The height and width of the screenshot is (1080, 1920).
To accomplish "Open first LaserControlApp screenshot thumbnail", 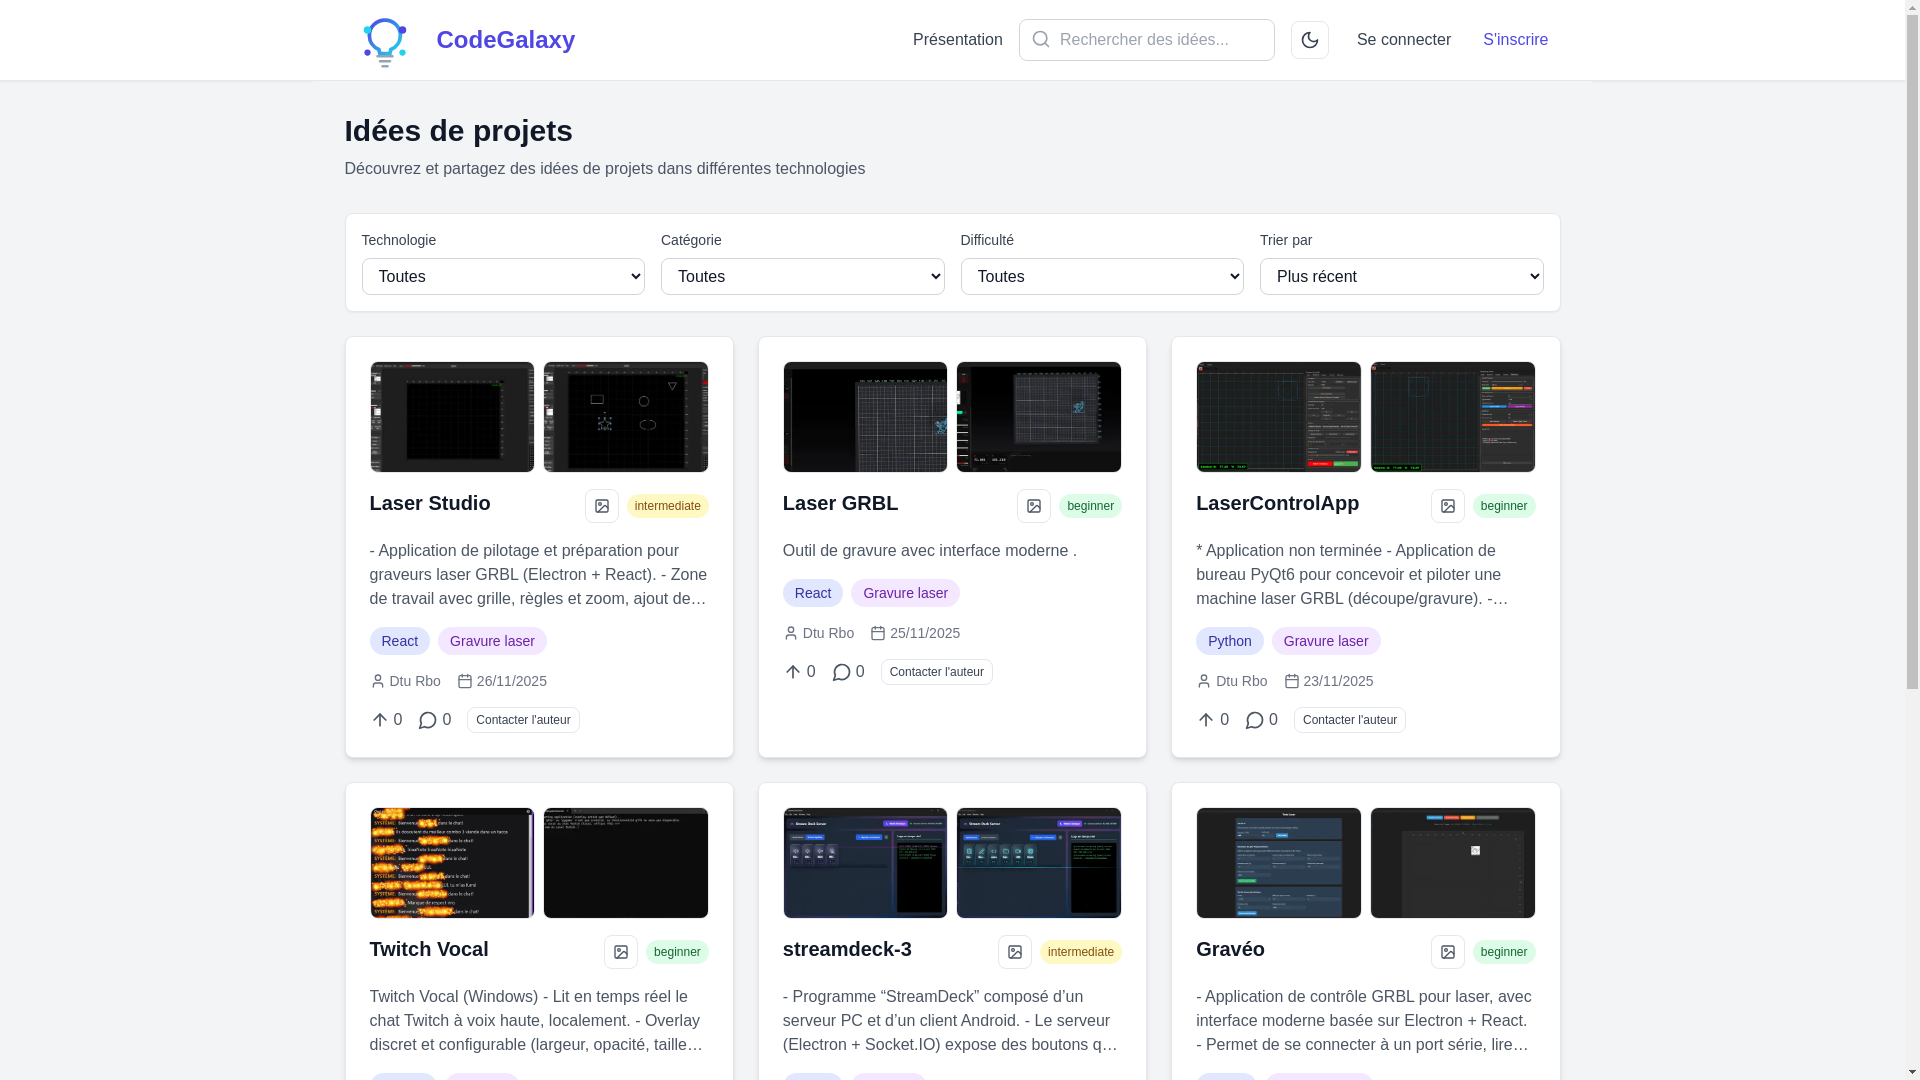I will point(1279,417).
